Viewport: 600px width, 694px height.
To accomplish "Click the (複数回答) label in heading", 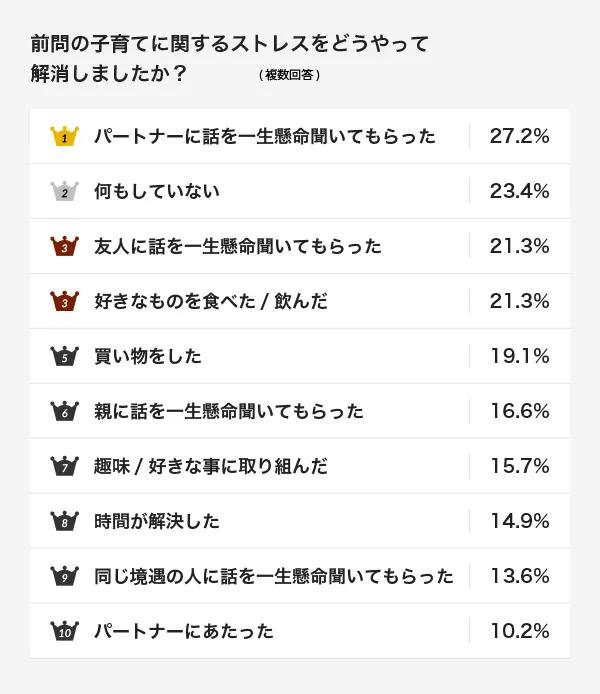I will pos(289,75).
